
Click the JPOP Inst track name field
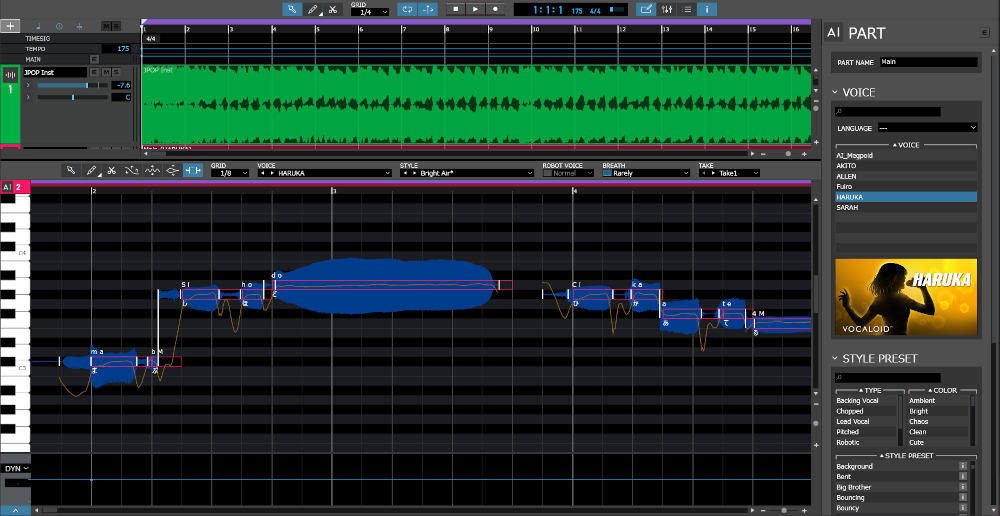pos(55,72)
